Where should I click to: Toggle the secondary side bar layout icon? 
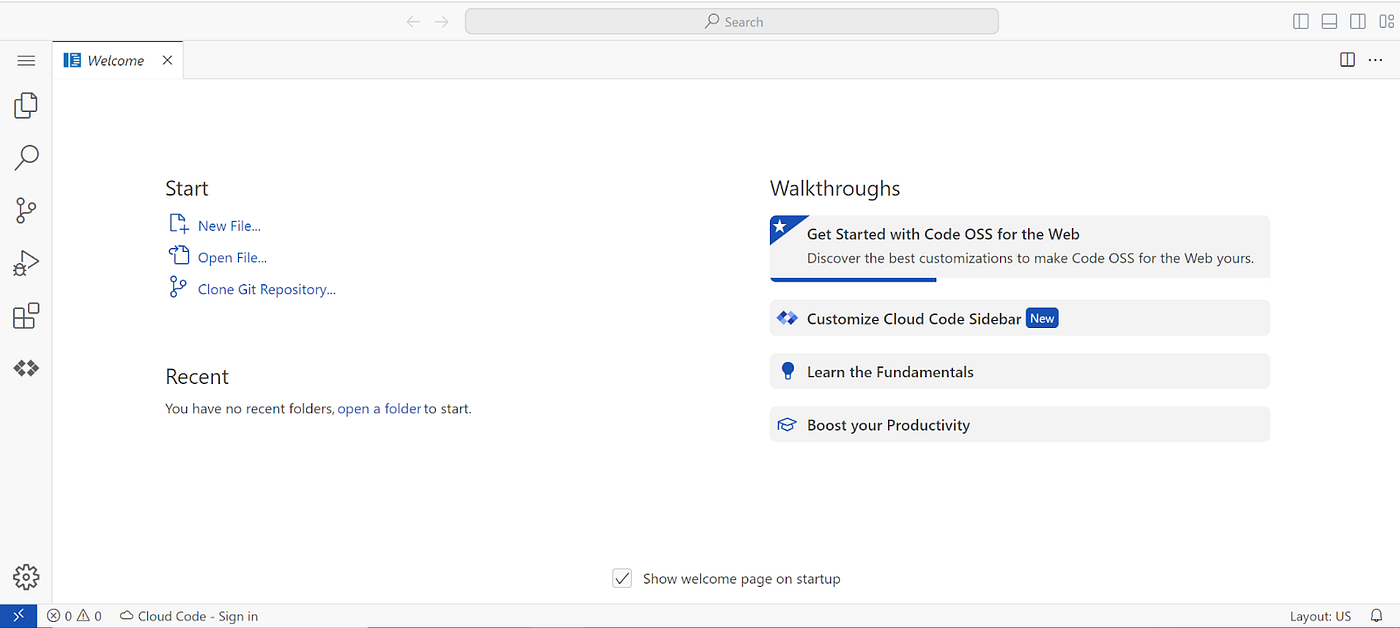click(1358, 21)
